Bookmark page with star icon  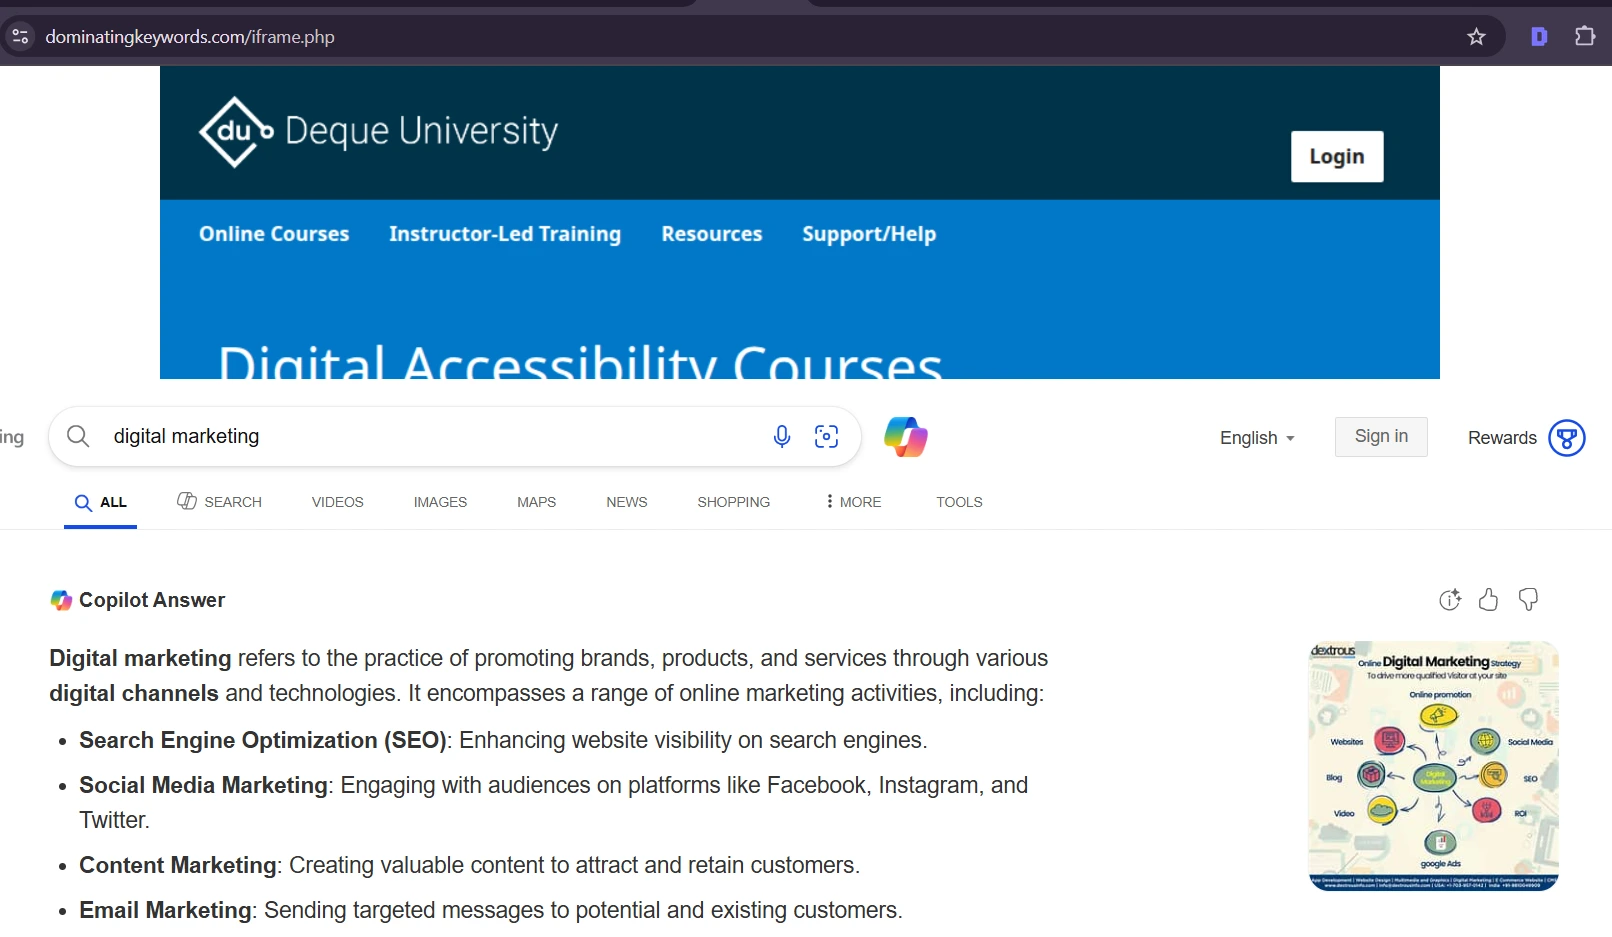(x=1476, y=37)
